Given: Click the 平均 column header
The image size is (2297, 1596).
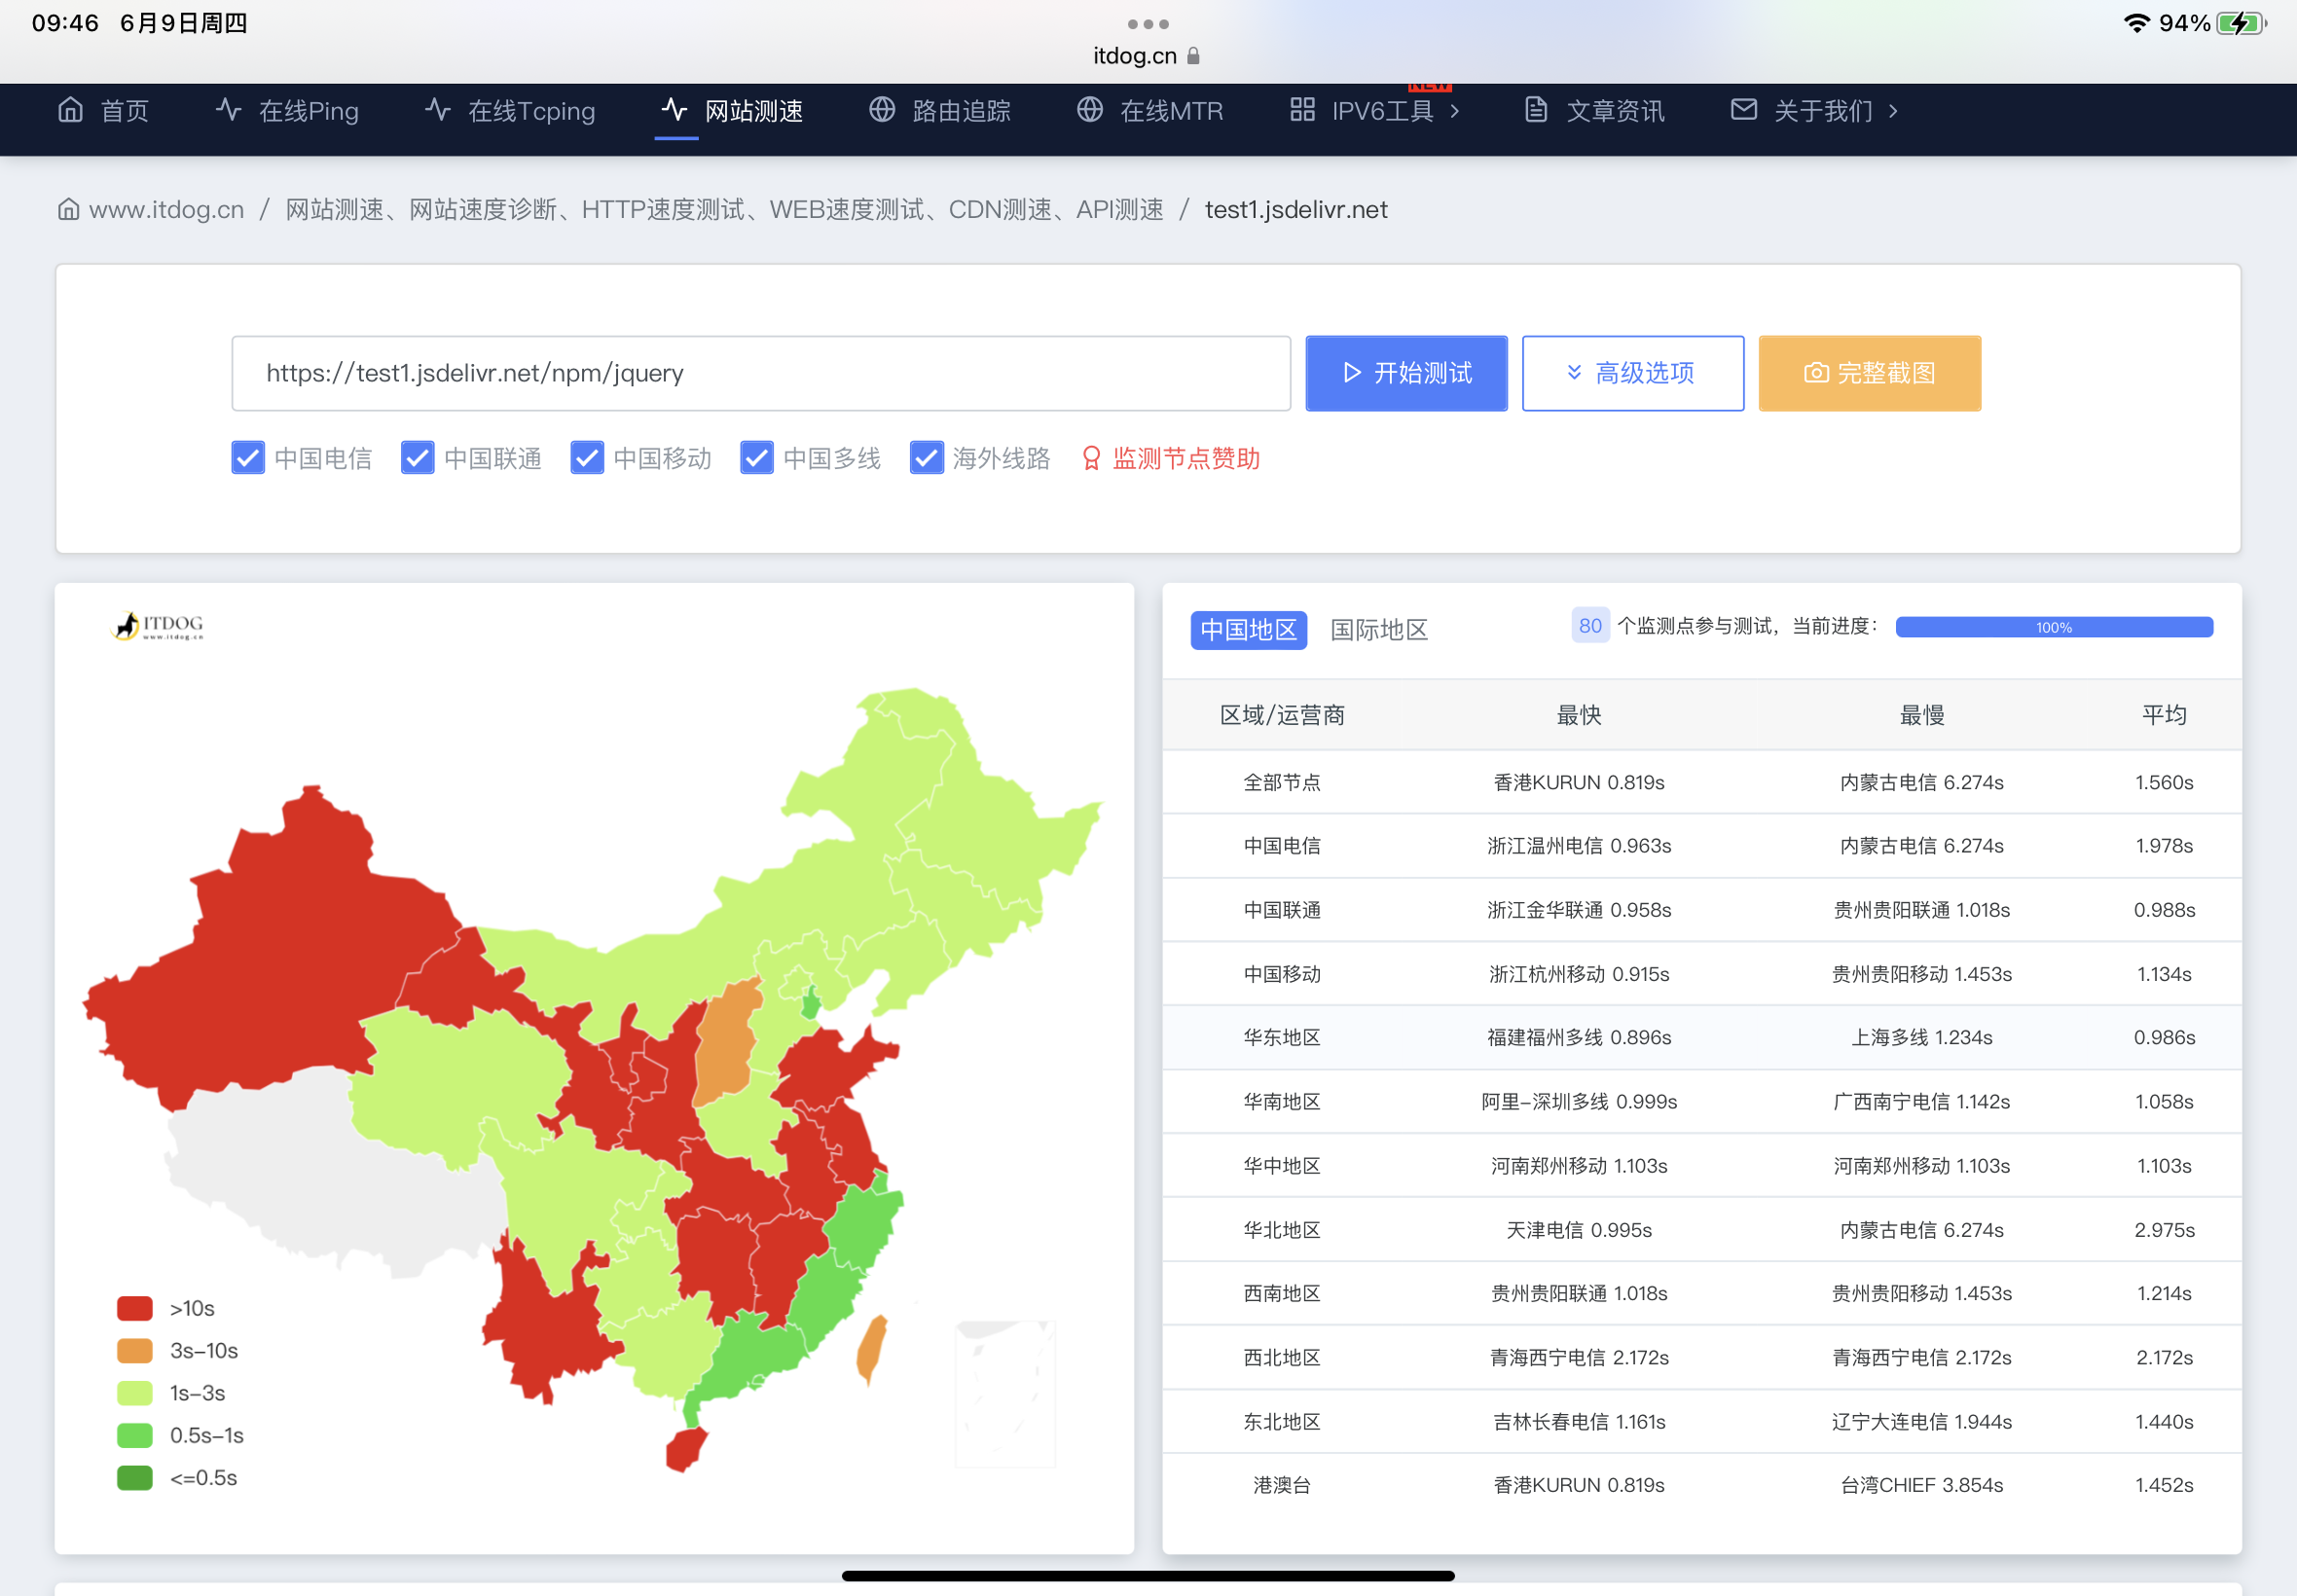Looking at the screenshot, I should 2164,715.
